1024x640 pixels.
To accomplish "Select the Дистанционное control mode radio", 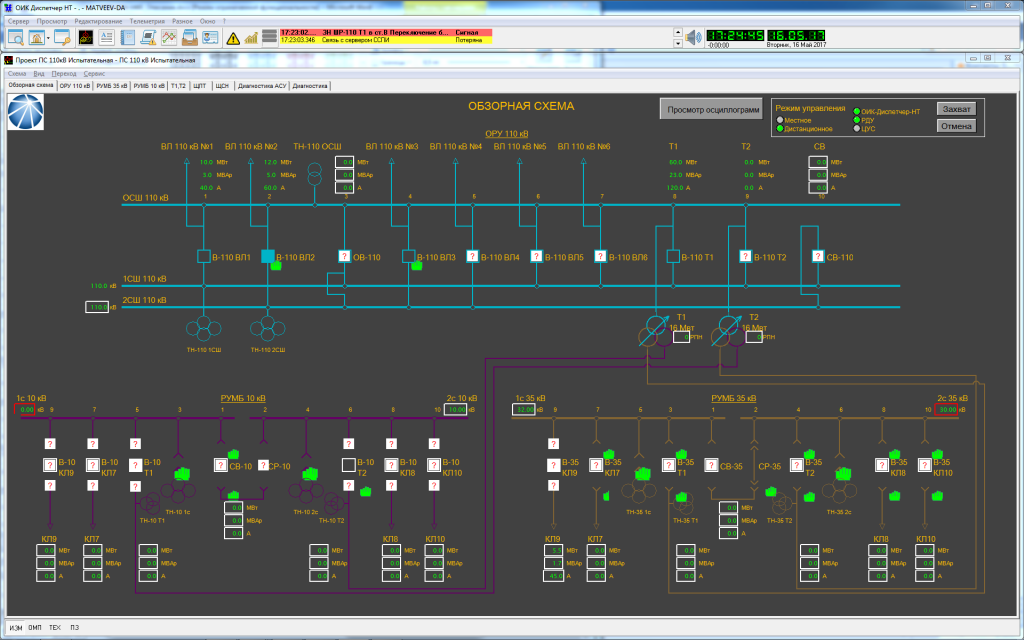I will click(780, 129).
